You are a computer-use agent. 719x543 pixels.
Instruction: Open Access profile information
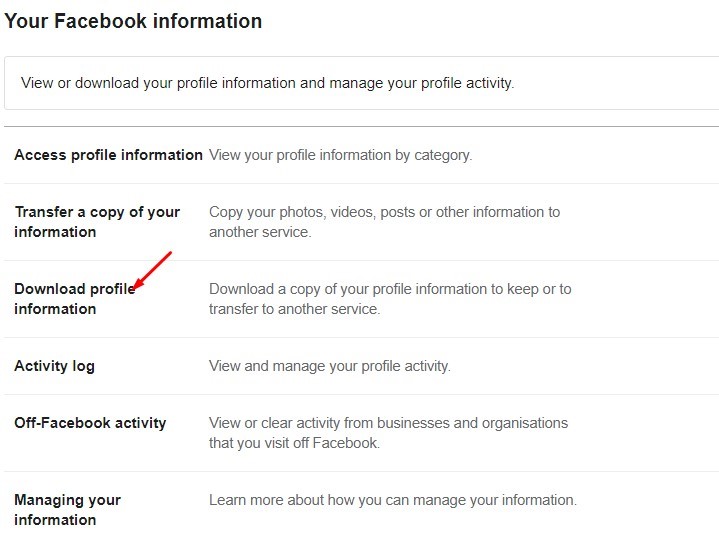pos(108,155)
